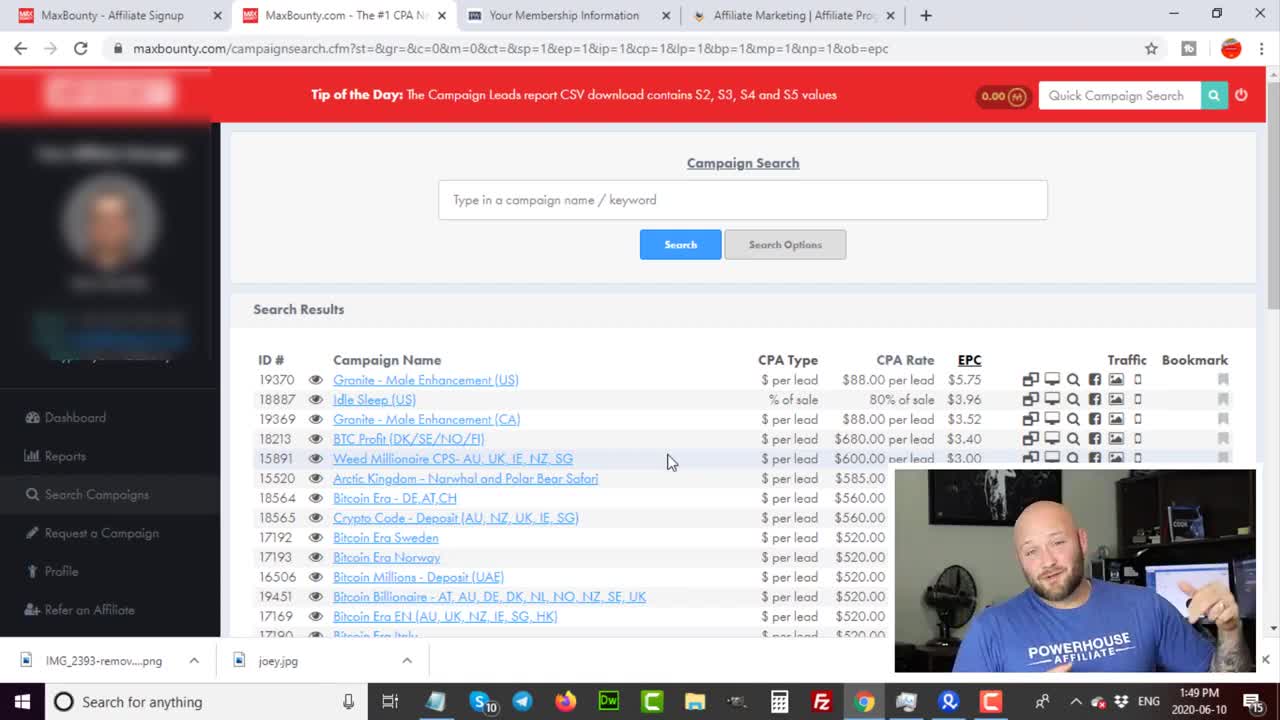The height and width of the screenshot is (720, 1280).
Task: Click the Chrome bookmark star icon
Action: click(1151, 48)
